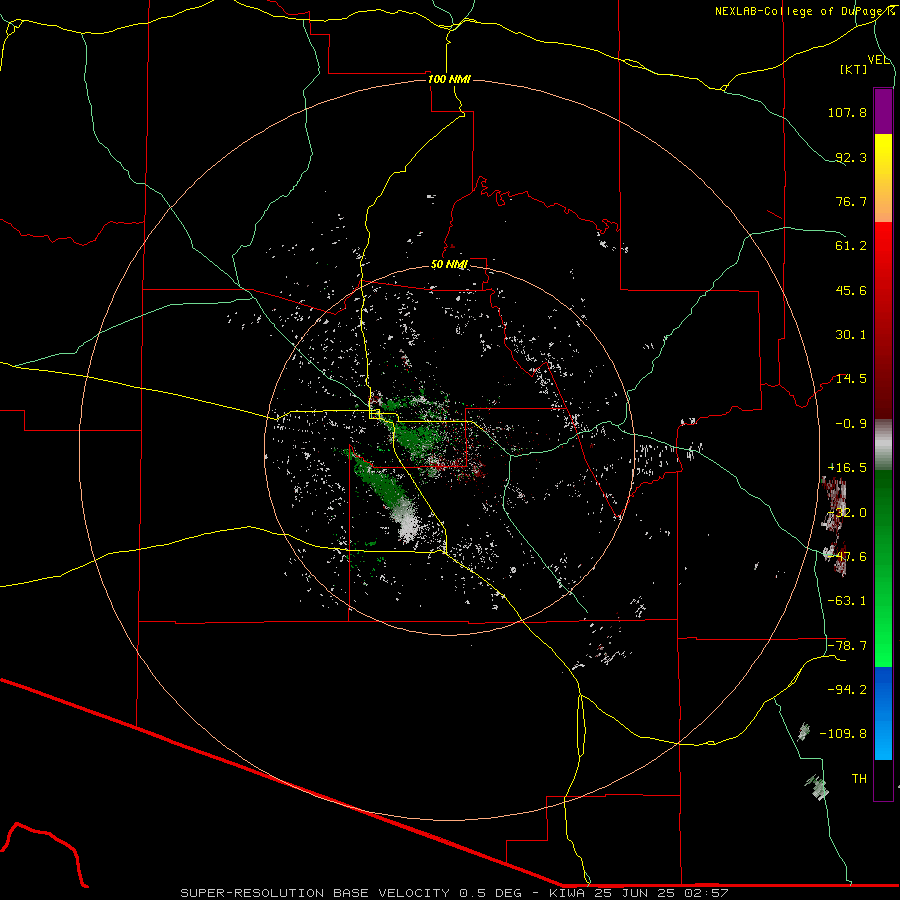Click the 107.8 velocity scale value

pyautogui.click(x=847, y=112)
